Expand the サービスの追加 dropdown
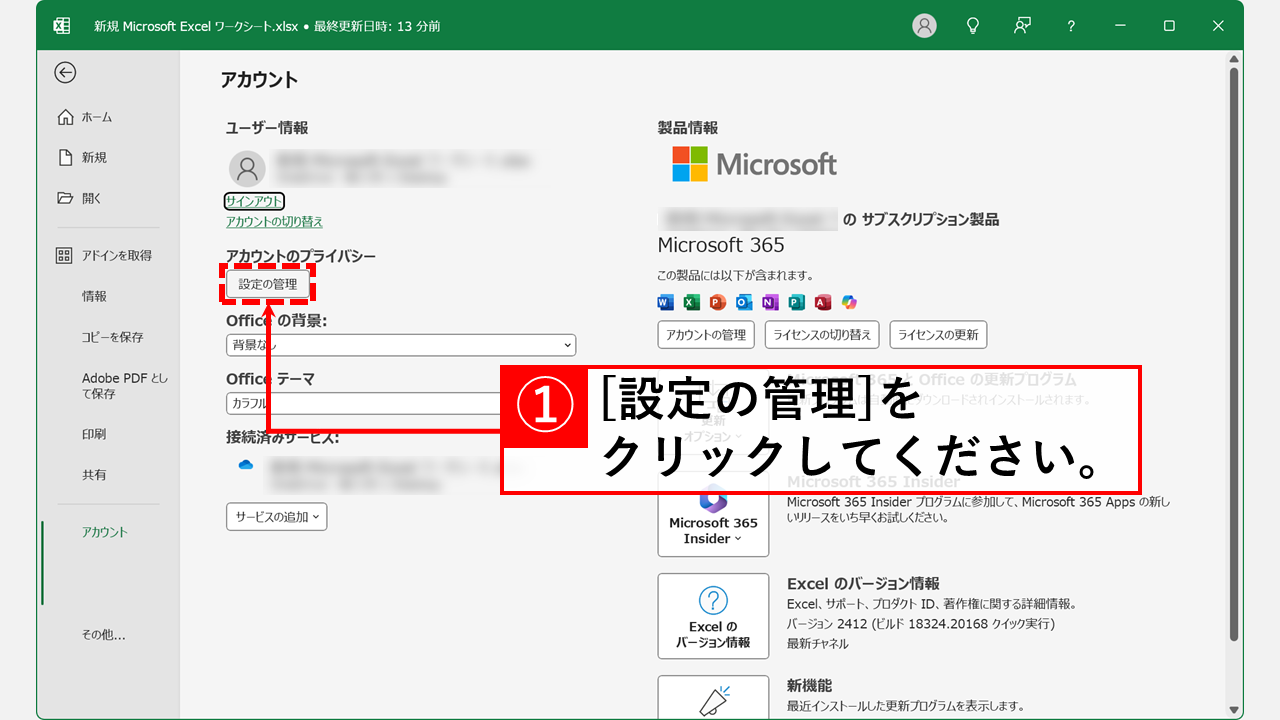Image resolution: width=1280 pixels, height=720 pixels. tap(276, 516)
